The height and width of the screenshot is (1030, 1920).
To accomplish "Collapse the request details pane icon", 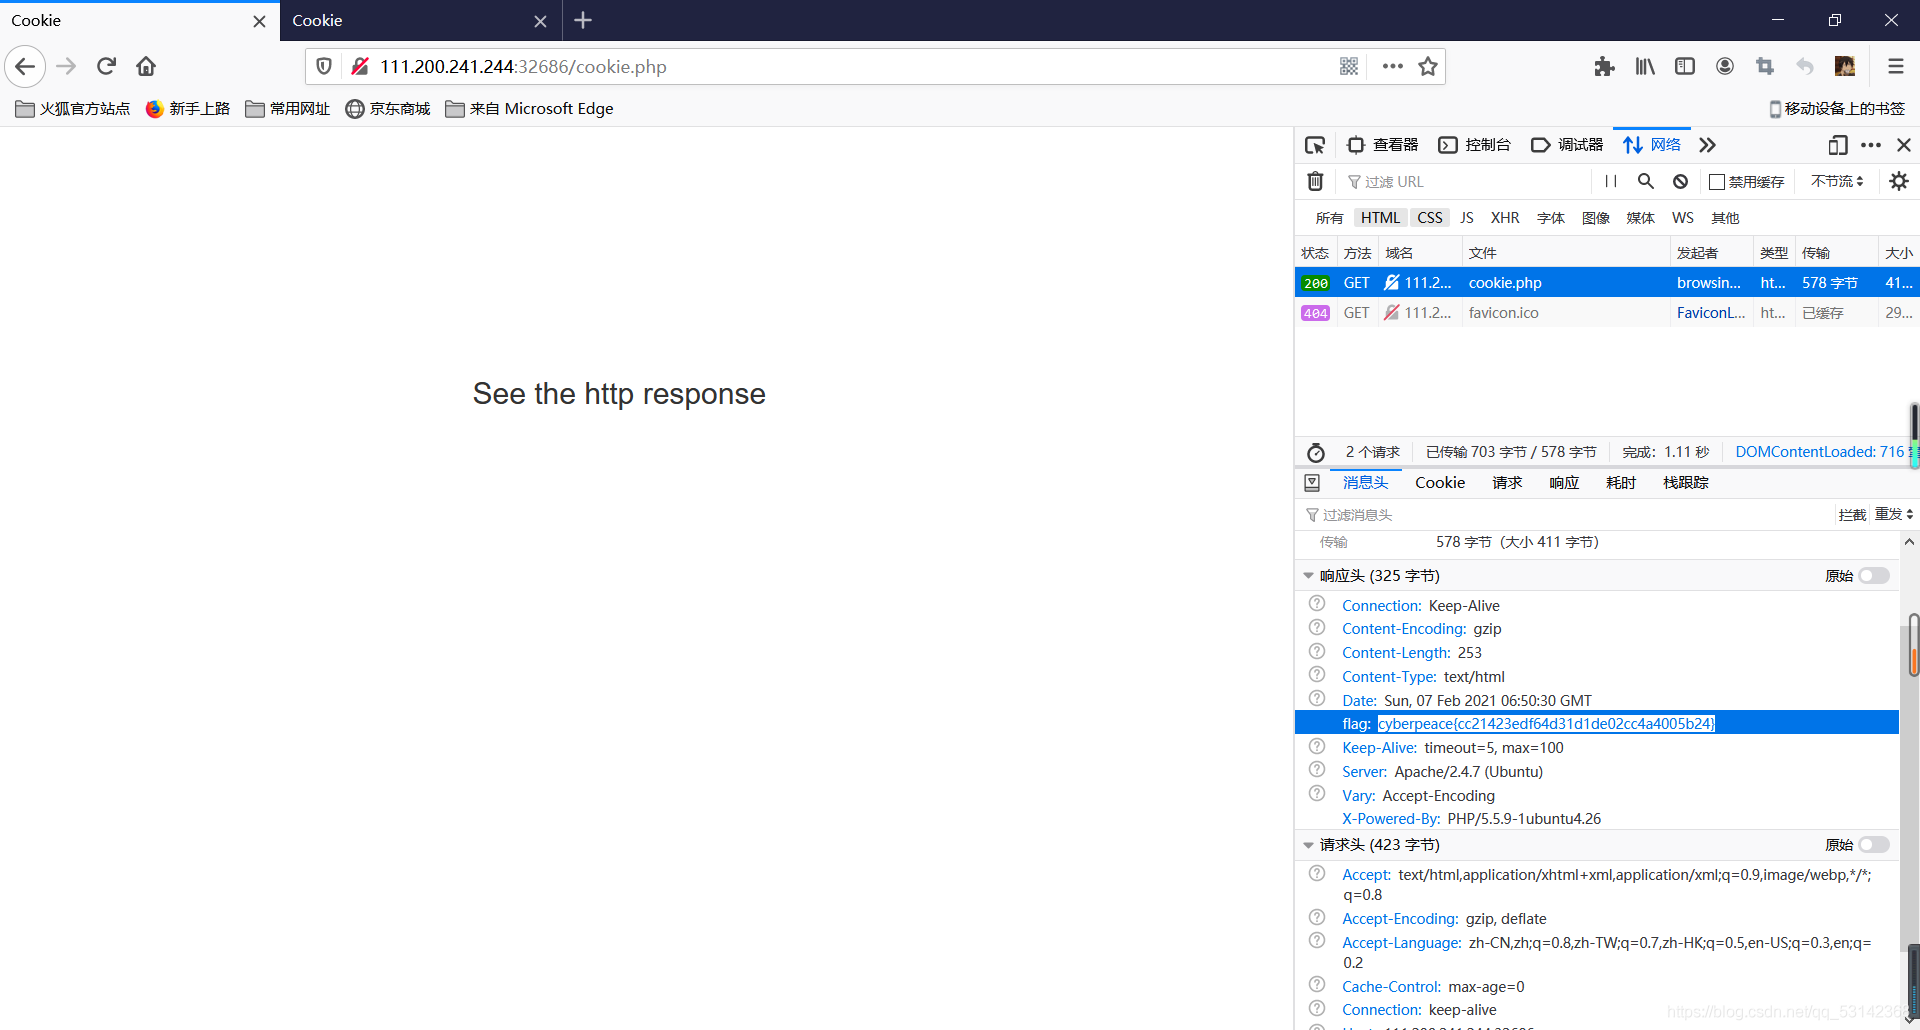I will [1312, 483].
